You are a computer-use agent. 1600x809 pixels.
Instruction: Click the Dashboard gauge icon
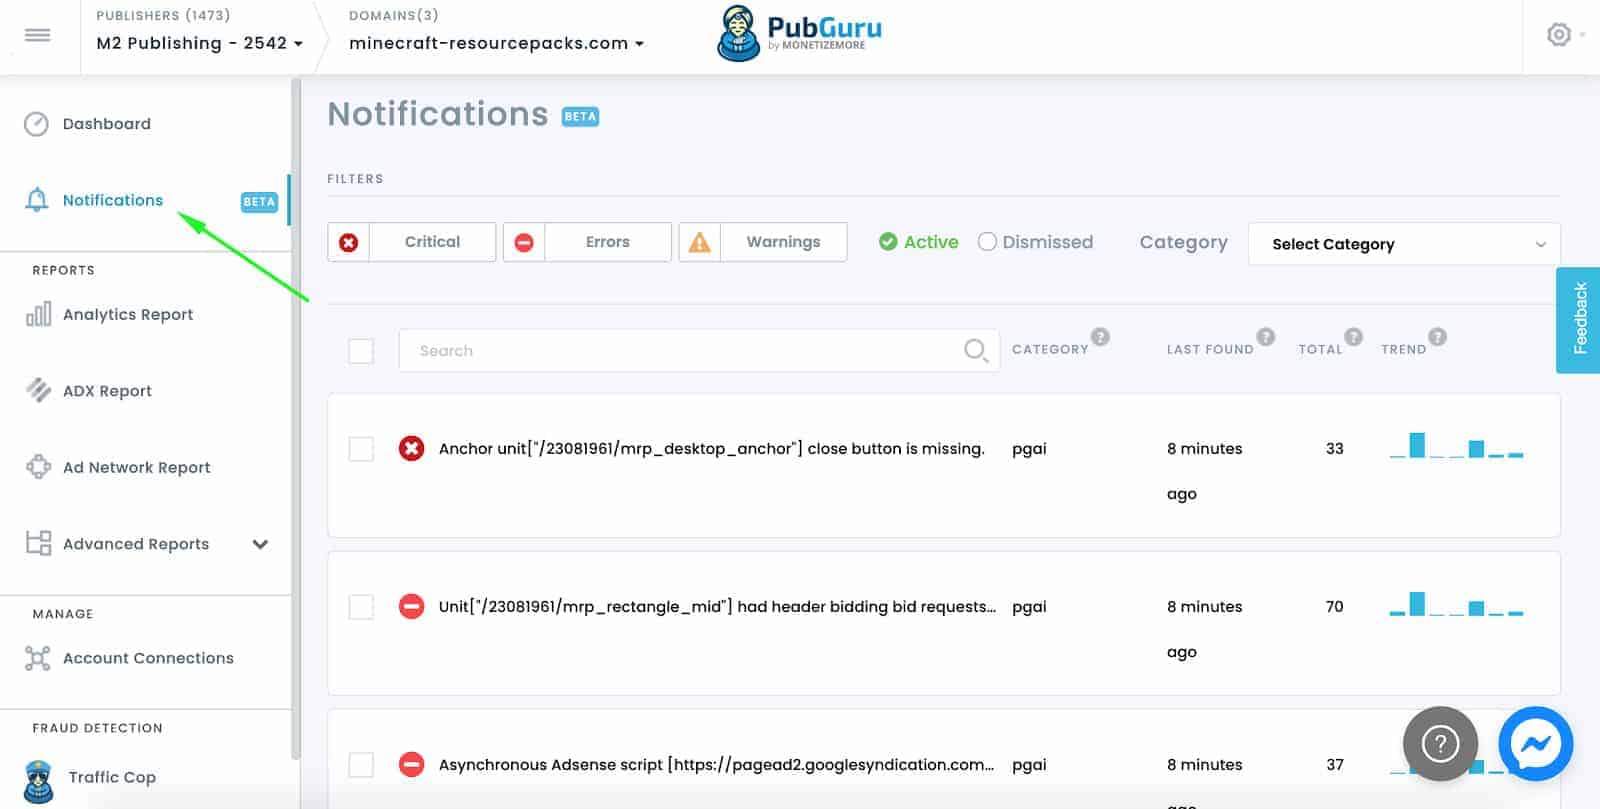[36, 124]
